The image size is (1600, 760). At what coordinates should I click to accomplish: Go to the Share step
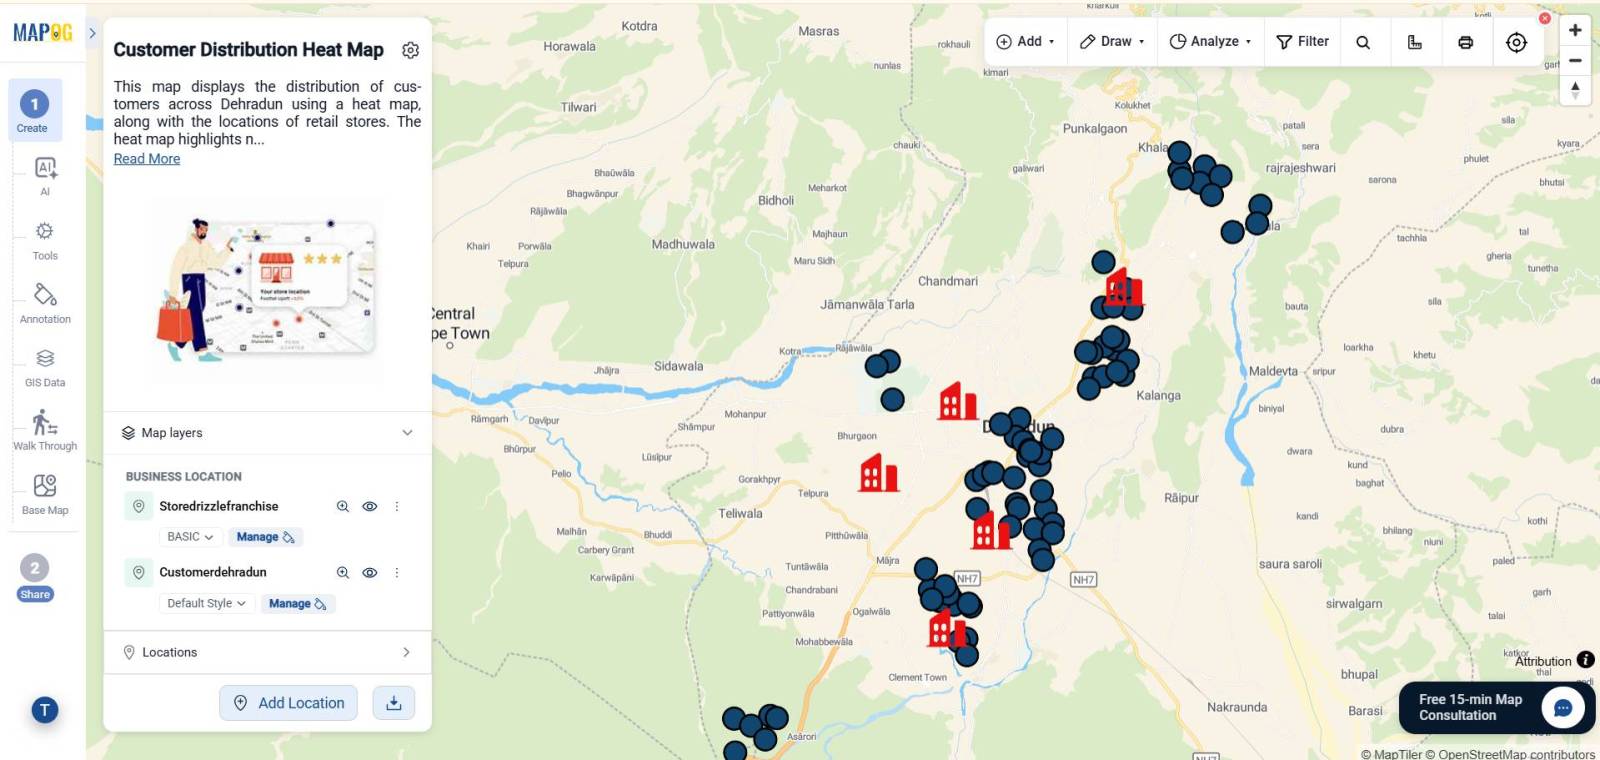click(x=35, y=577)
